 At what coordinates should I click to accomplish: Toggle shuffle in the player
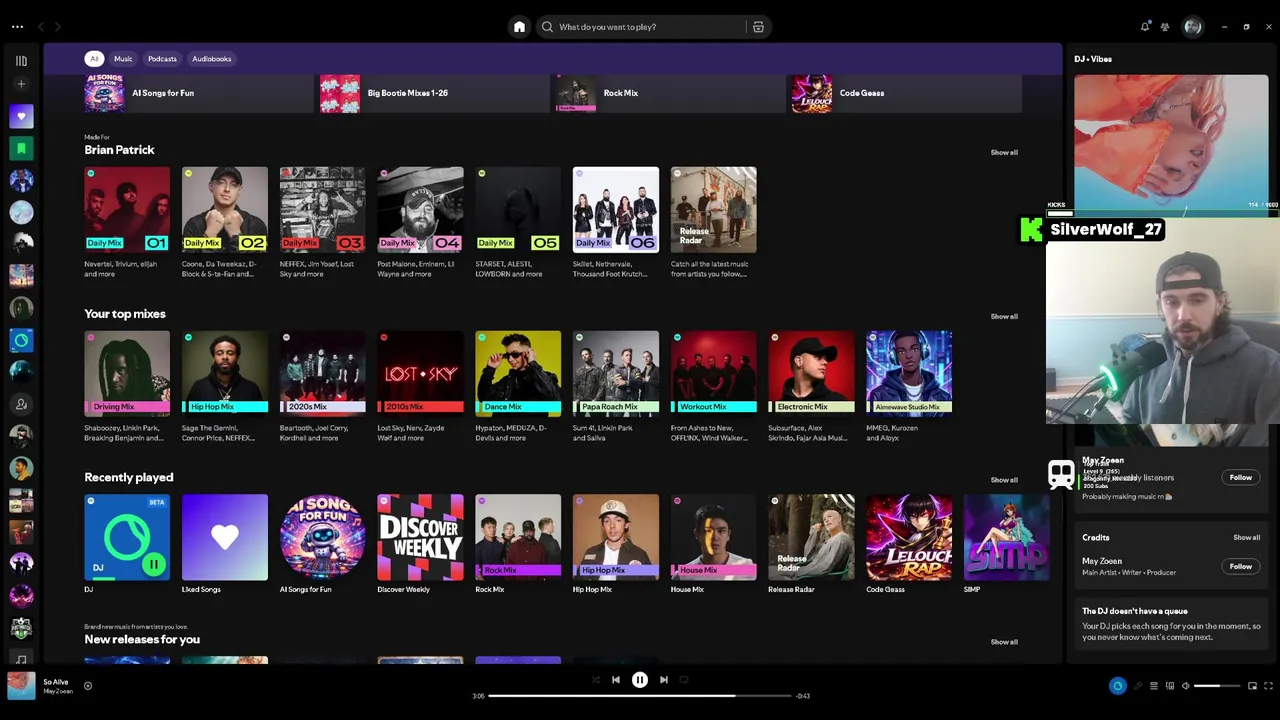[x=596, y=680]
